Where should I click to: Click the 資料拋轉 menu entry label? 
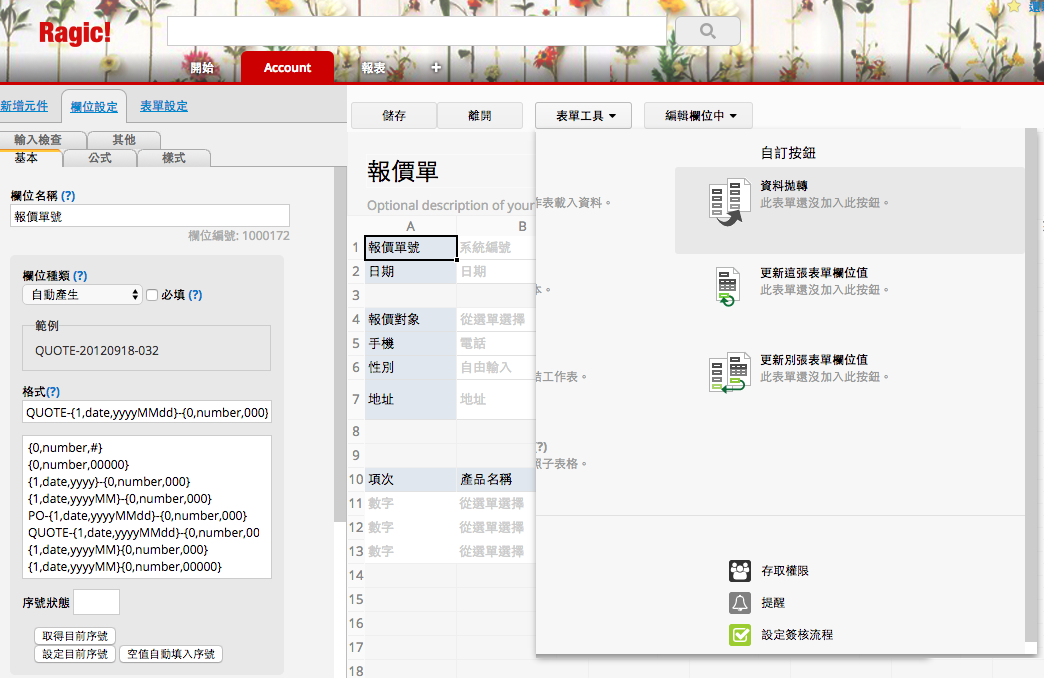pos(784,186)
